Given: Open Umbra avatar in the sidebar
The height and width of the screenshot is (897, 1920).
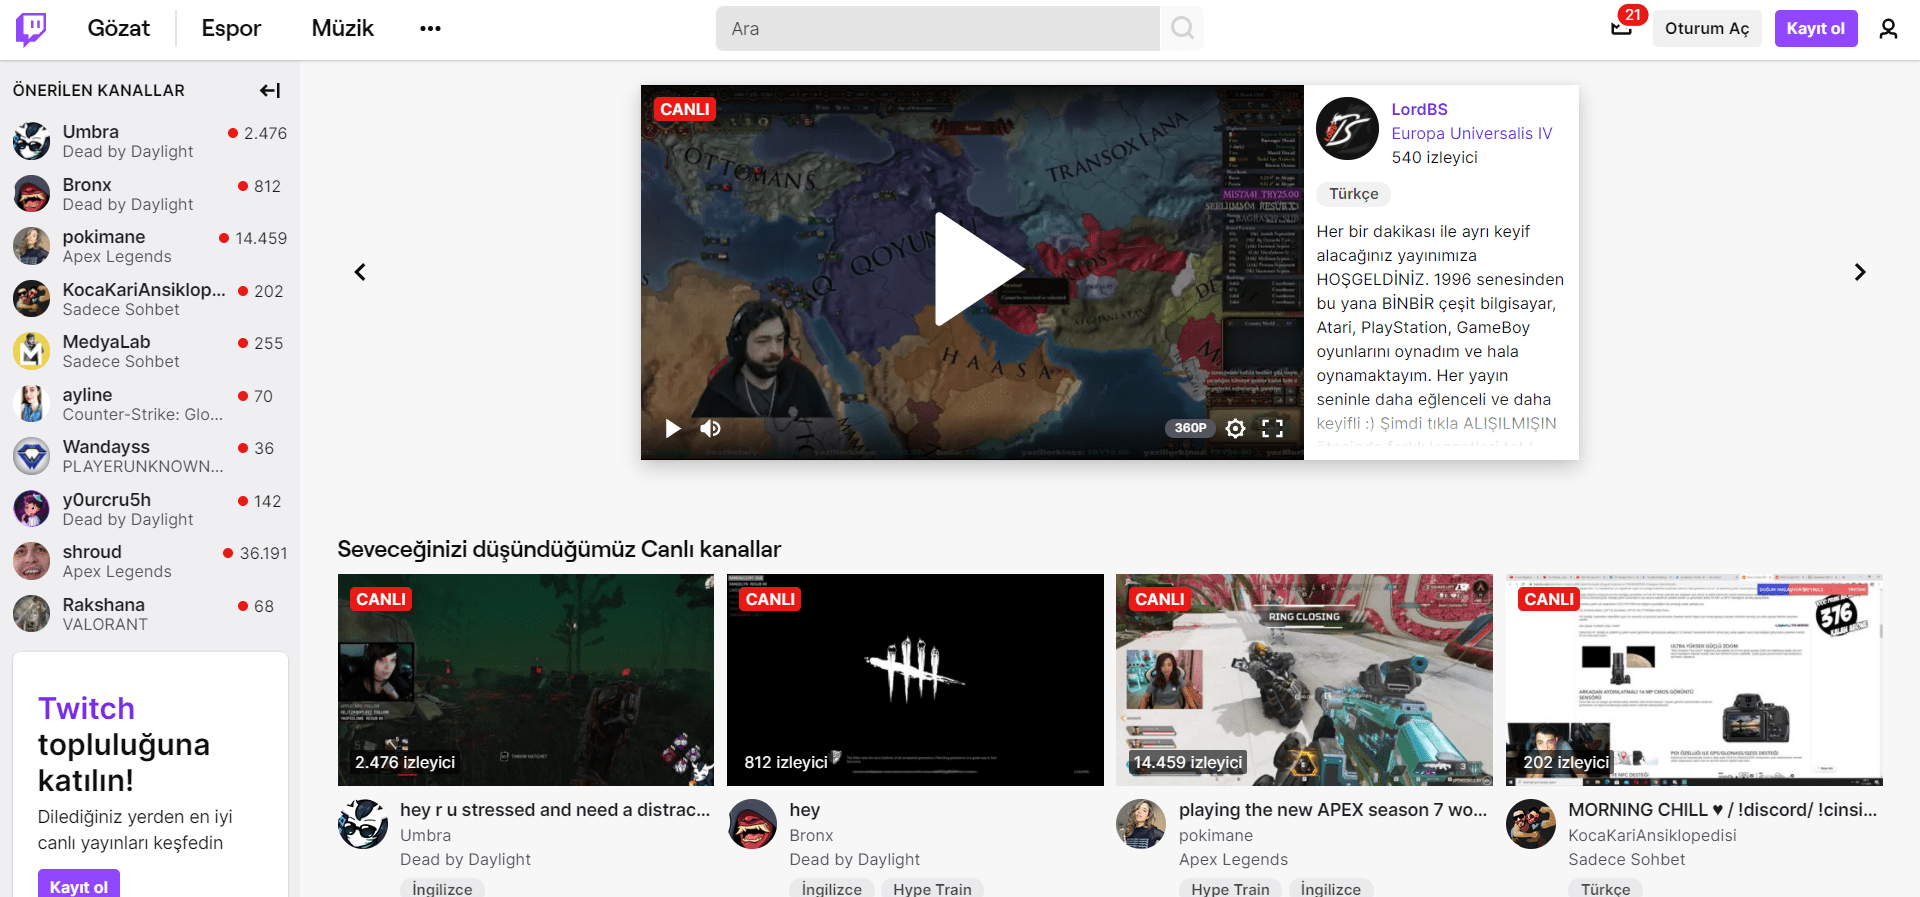Looking at the screenshot, I should (x=32, y=141).
